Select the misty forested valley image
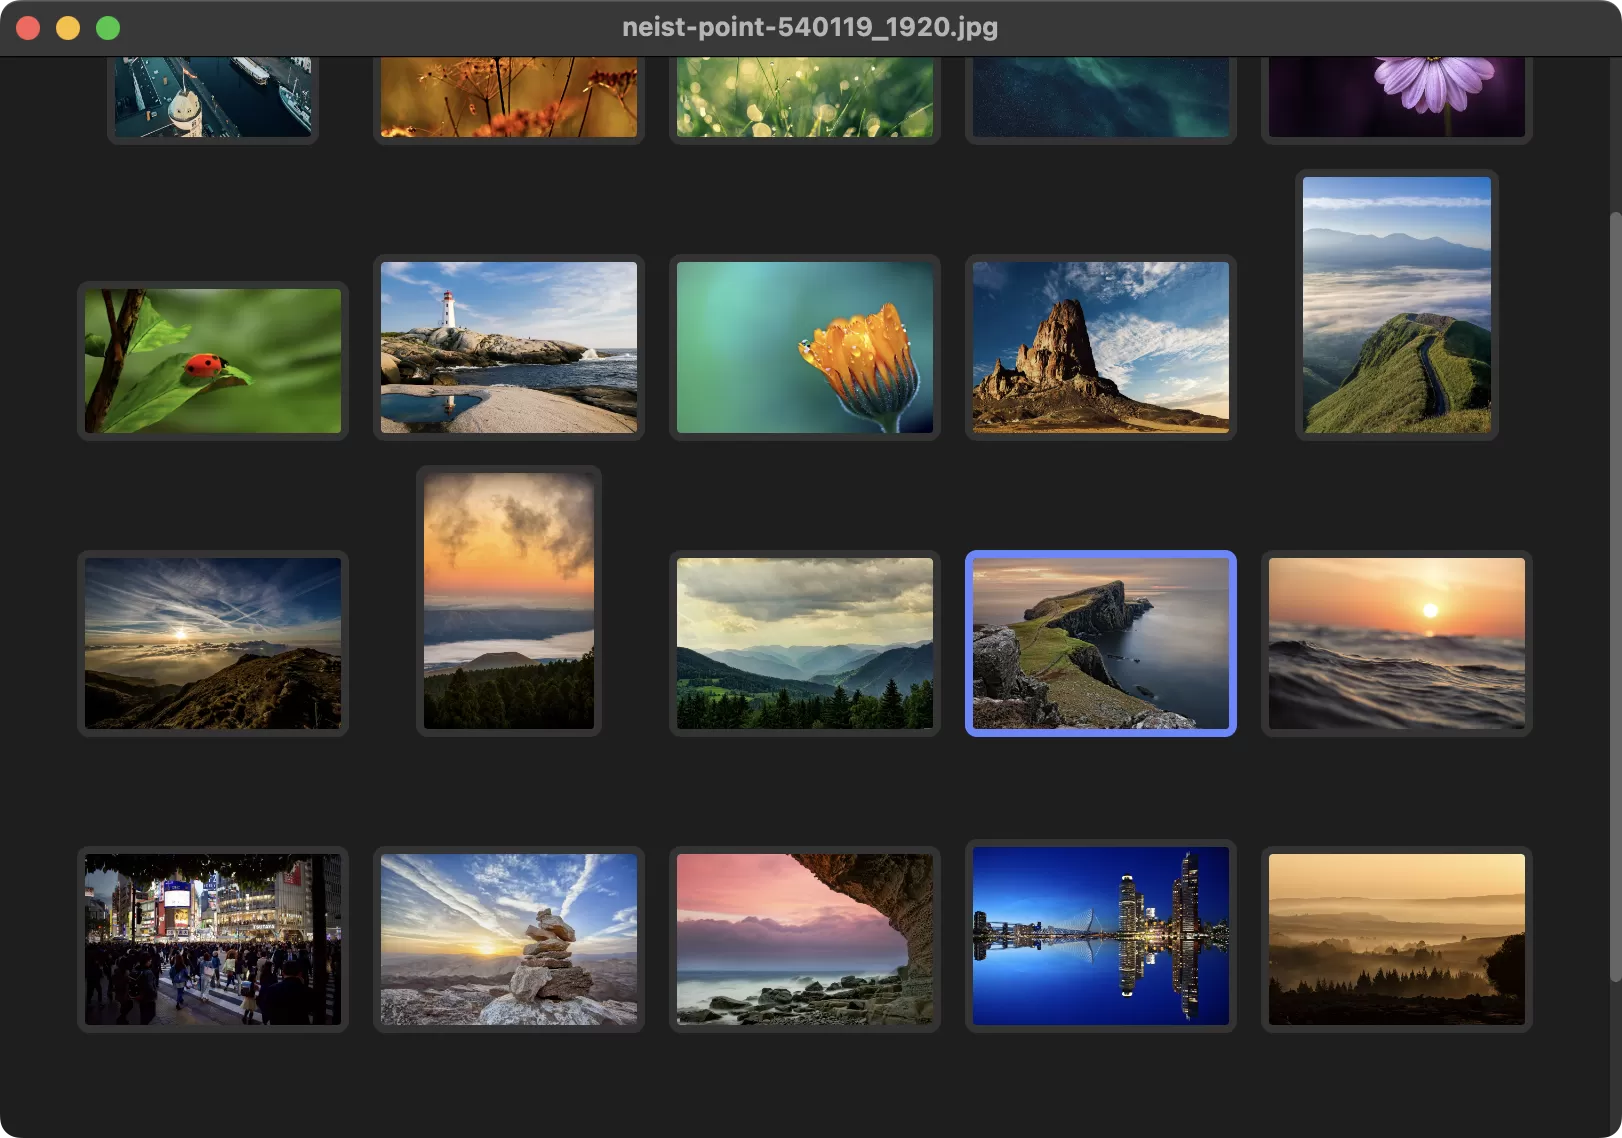Viewport: 1622px width, 1138px height. click(805, 643)
